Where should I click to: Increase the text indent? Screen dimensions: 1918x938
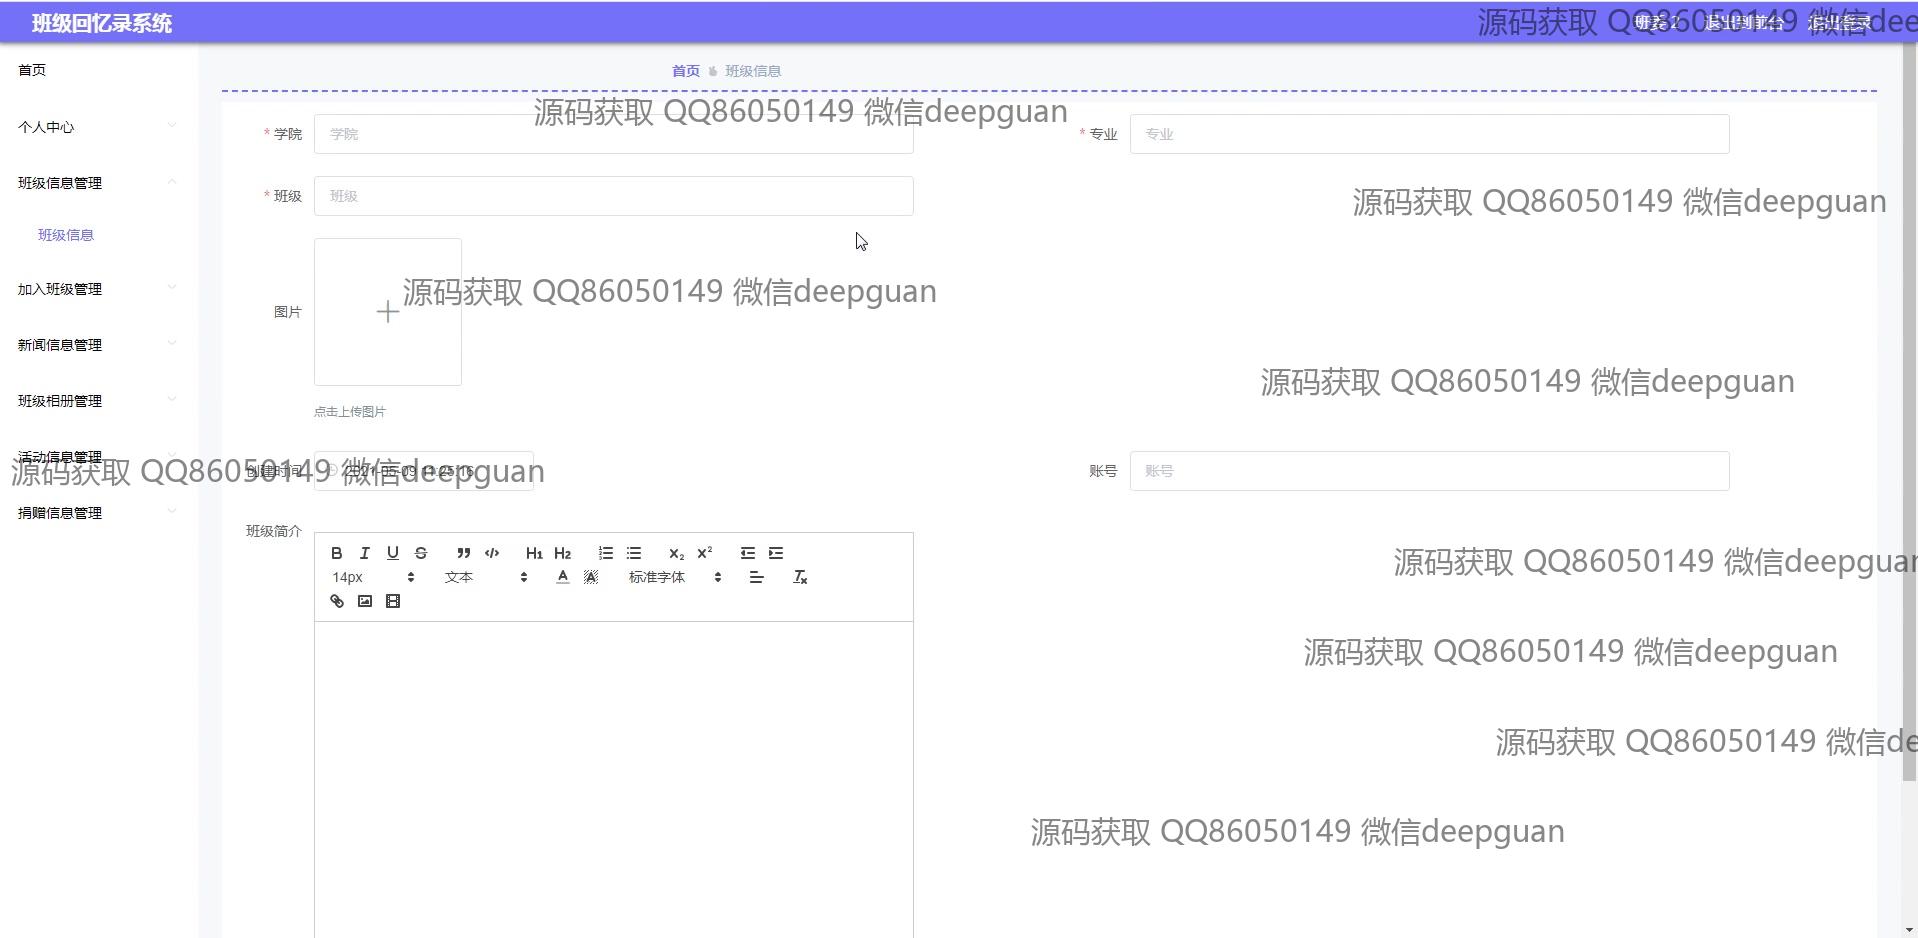(776, 553)
